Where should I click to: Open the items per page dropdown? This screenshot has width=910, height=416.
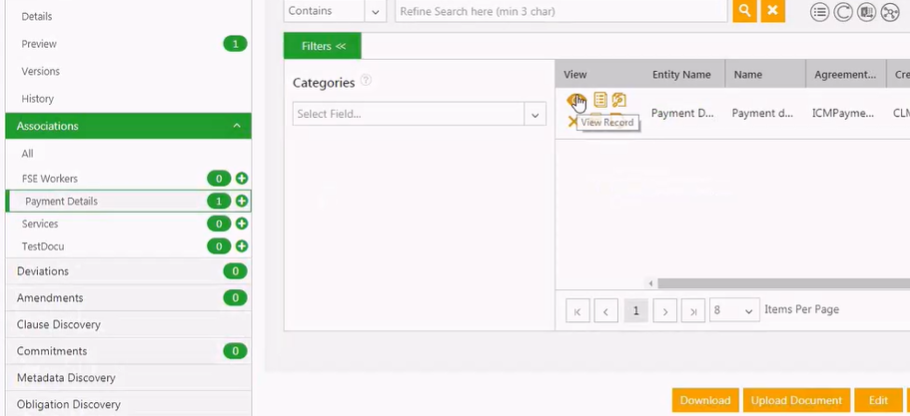coord(733,311)
